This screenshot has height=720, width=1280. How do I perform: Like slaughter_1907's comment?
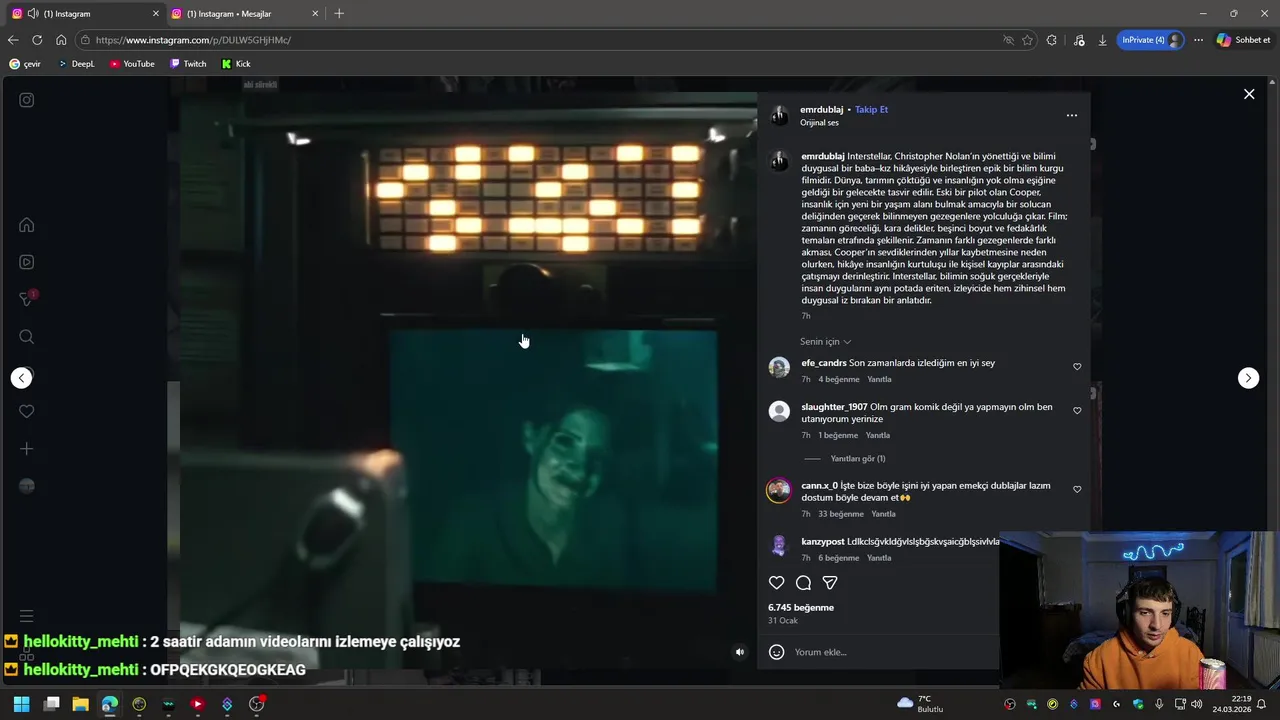[1077, 411]
